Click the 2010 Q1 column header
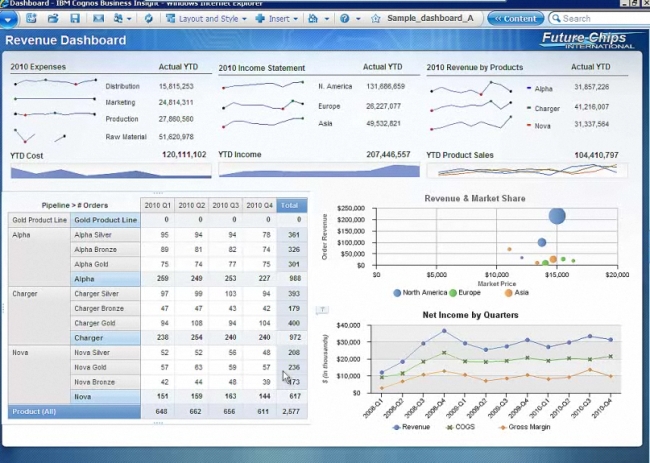Viewport: 650px width, 463px height. click(158, 205)
